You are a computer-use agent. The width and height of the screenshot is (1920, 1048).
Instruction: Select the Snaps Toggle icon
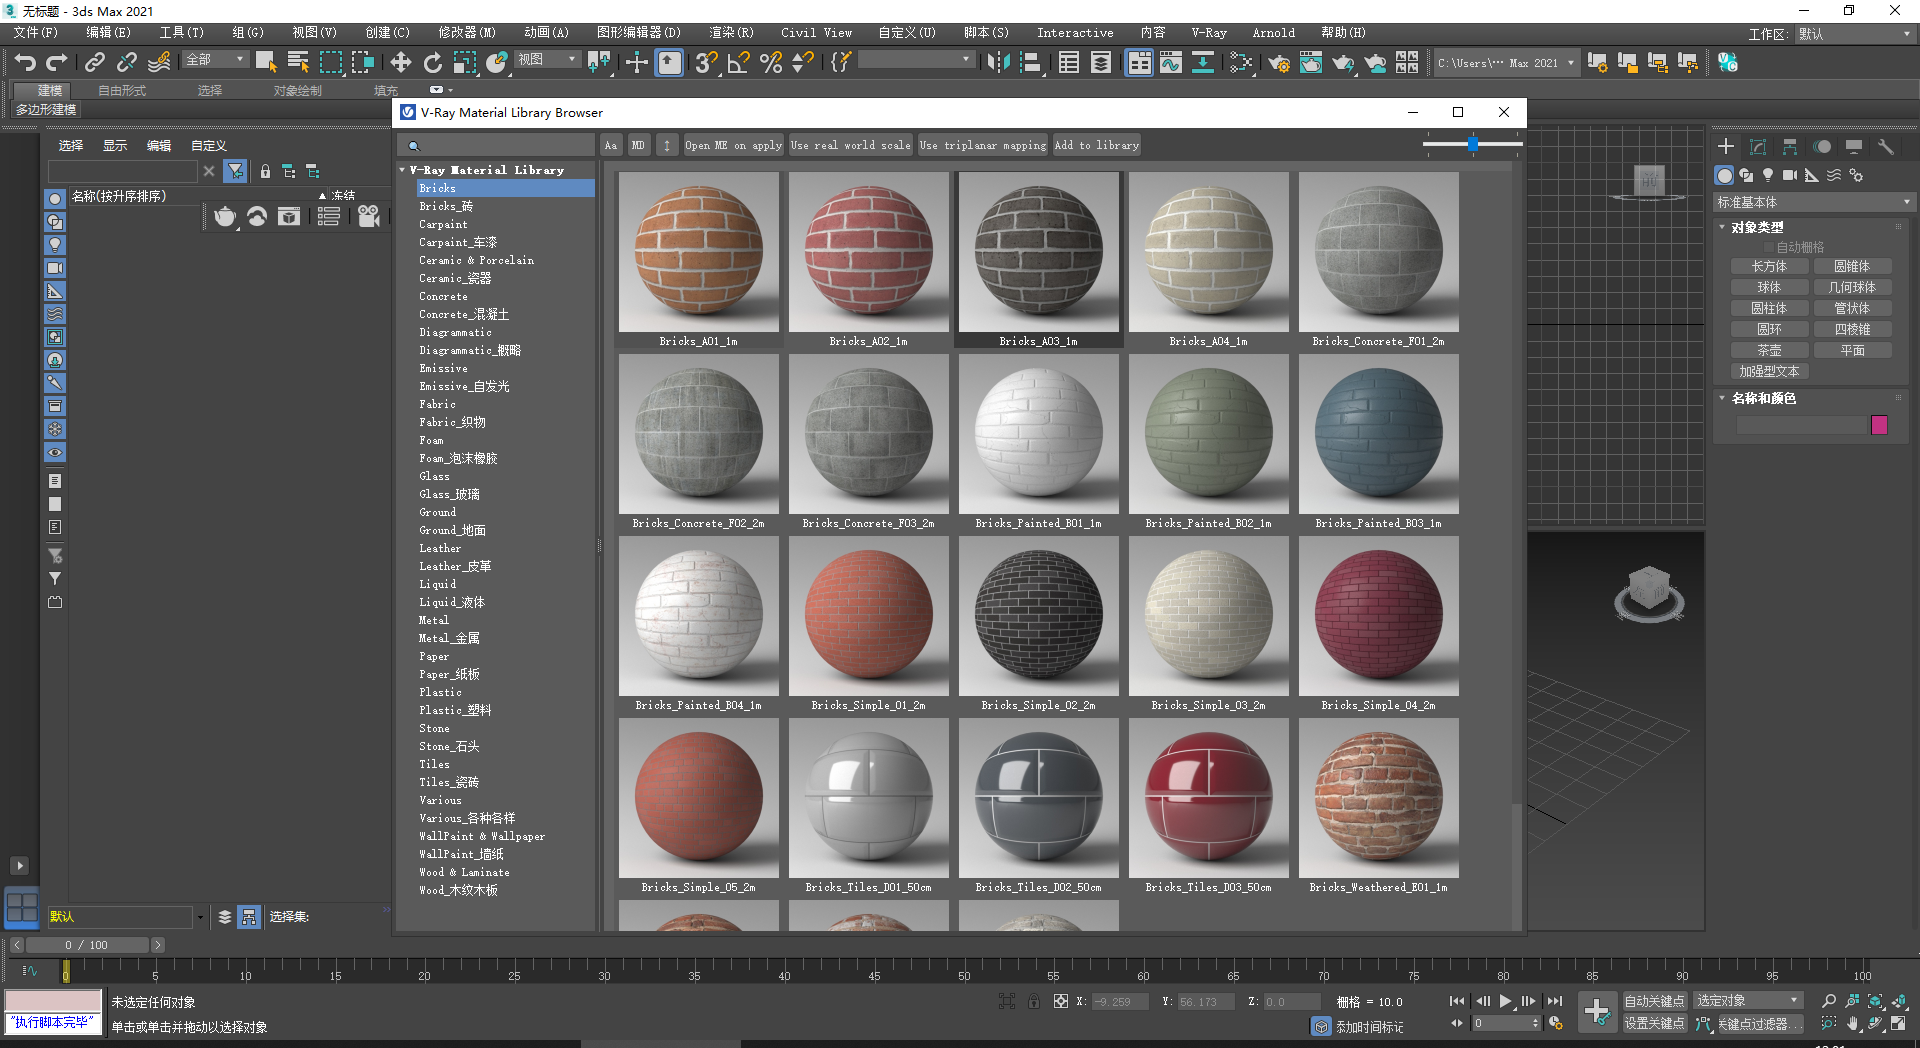coord(706,62)
